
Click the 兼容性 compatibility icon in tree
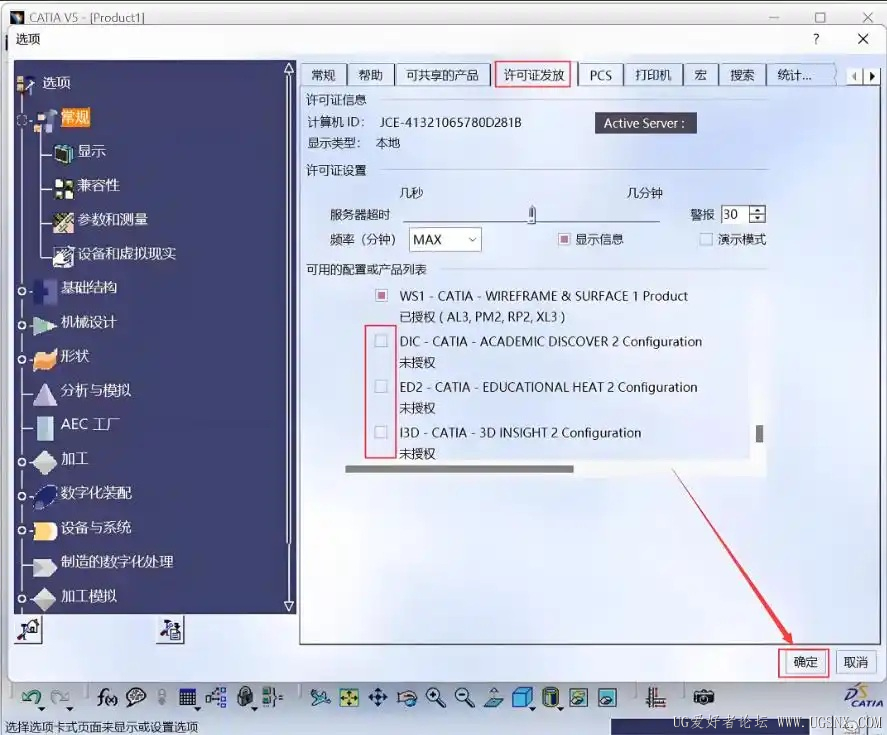tap(64, 188)
